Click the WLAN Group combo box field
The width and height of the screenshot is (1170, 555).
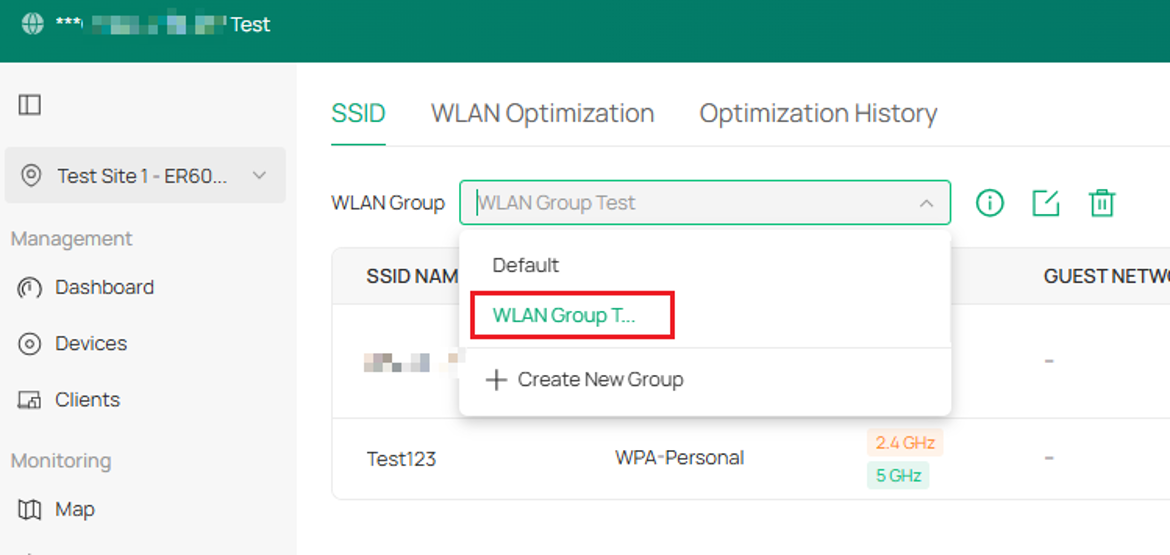(x=705, y=202)
